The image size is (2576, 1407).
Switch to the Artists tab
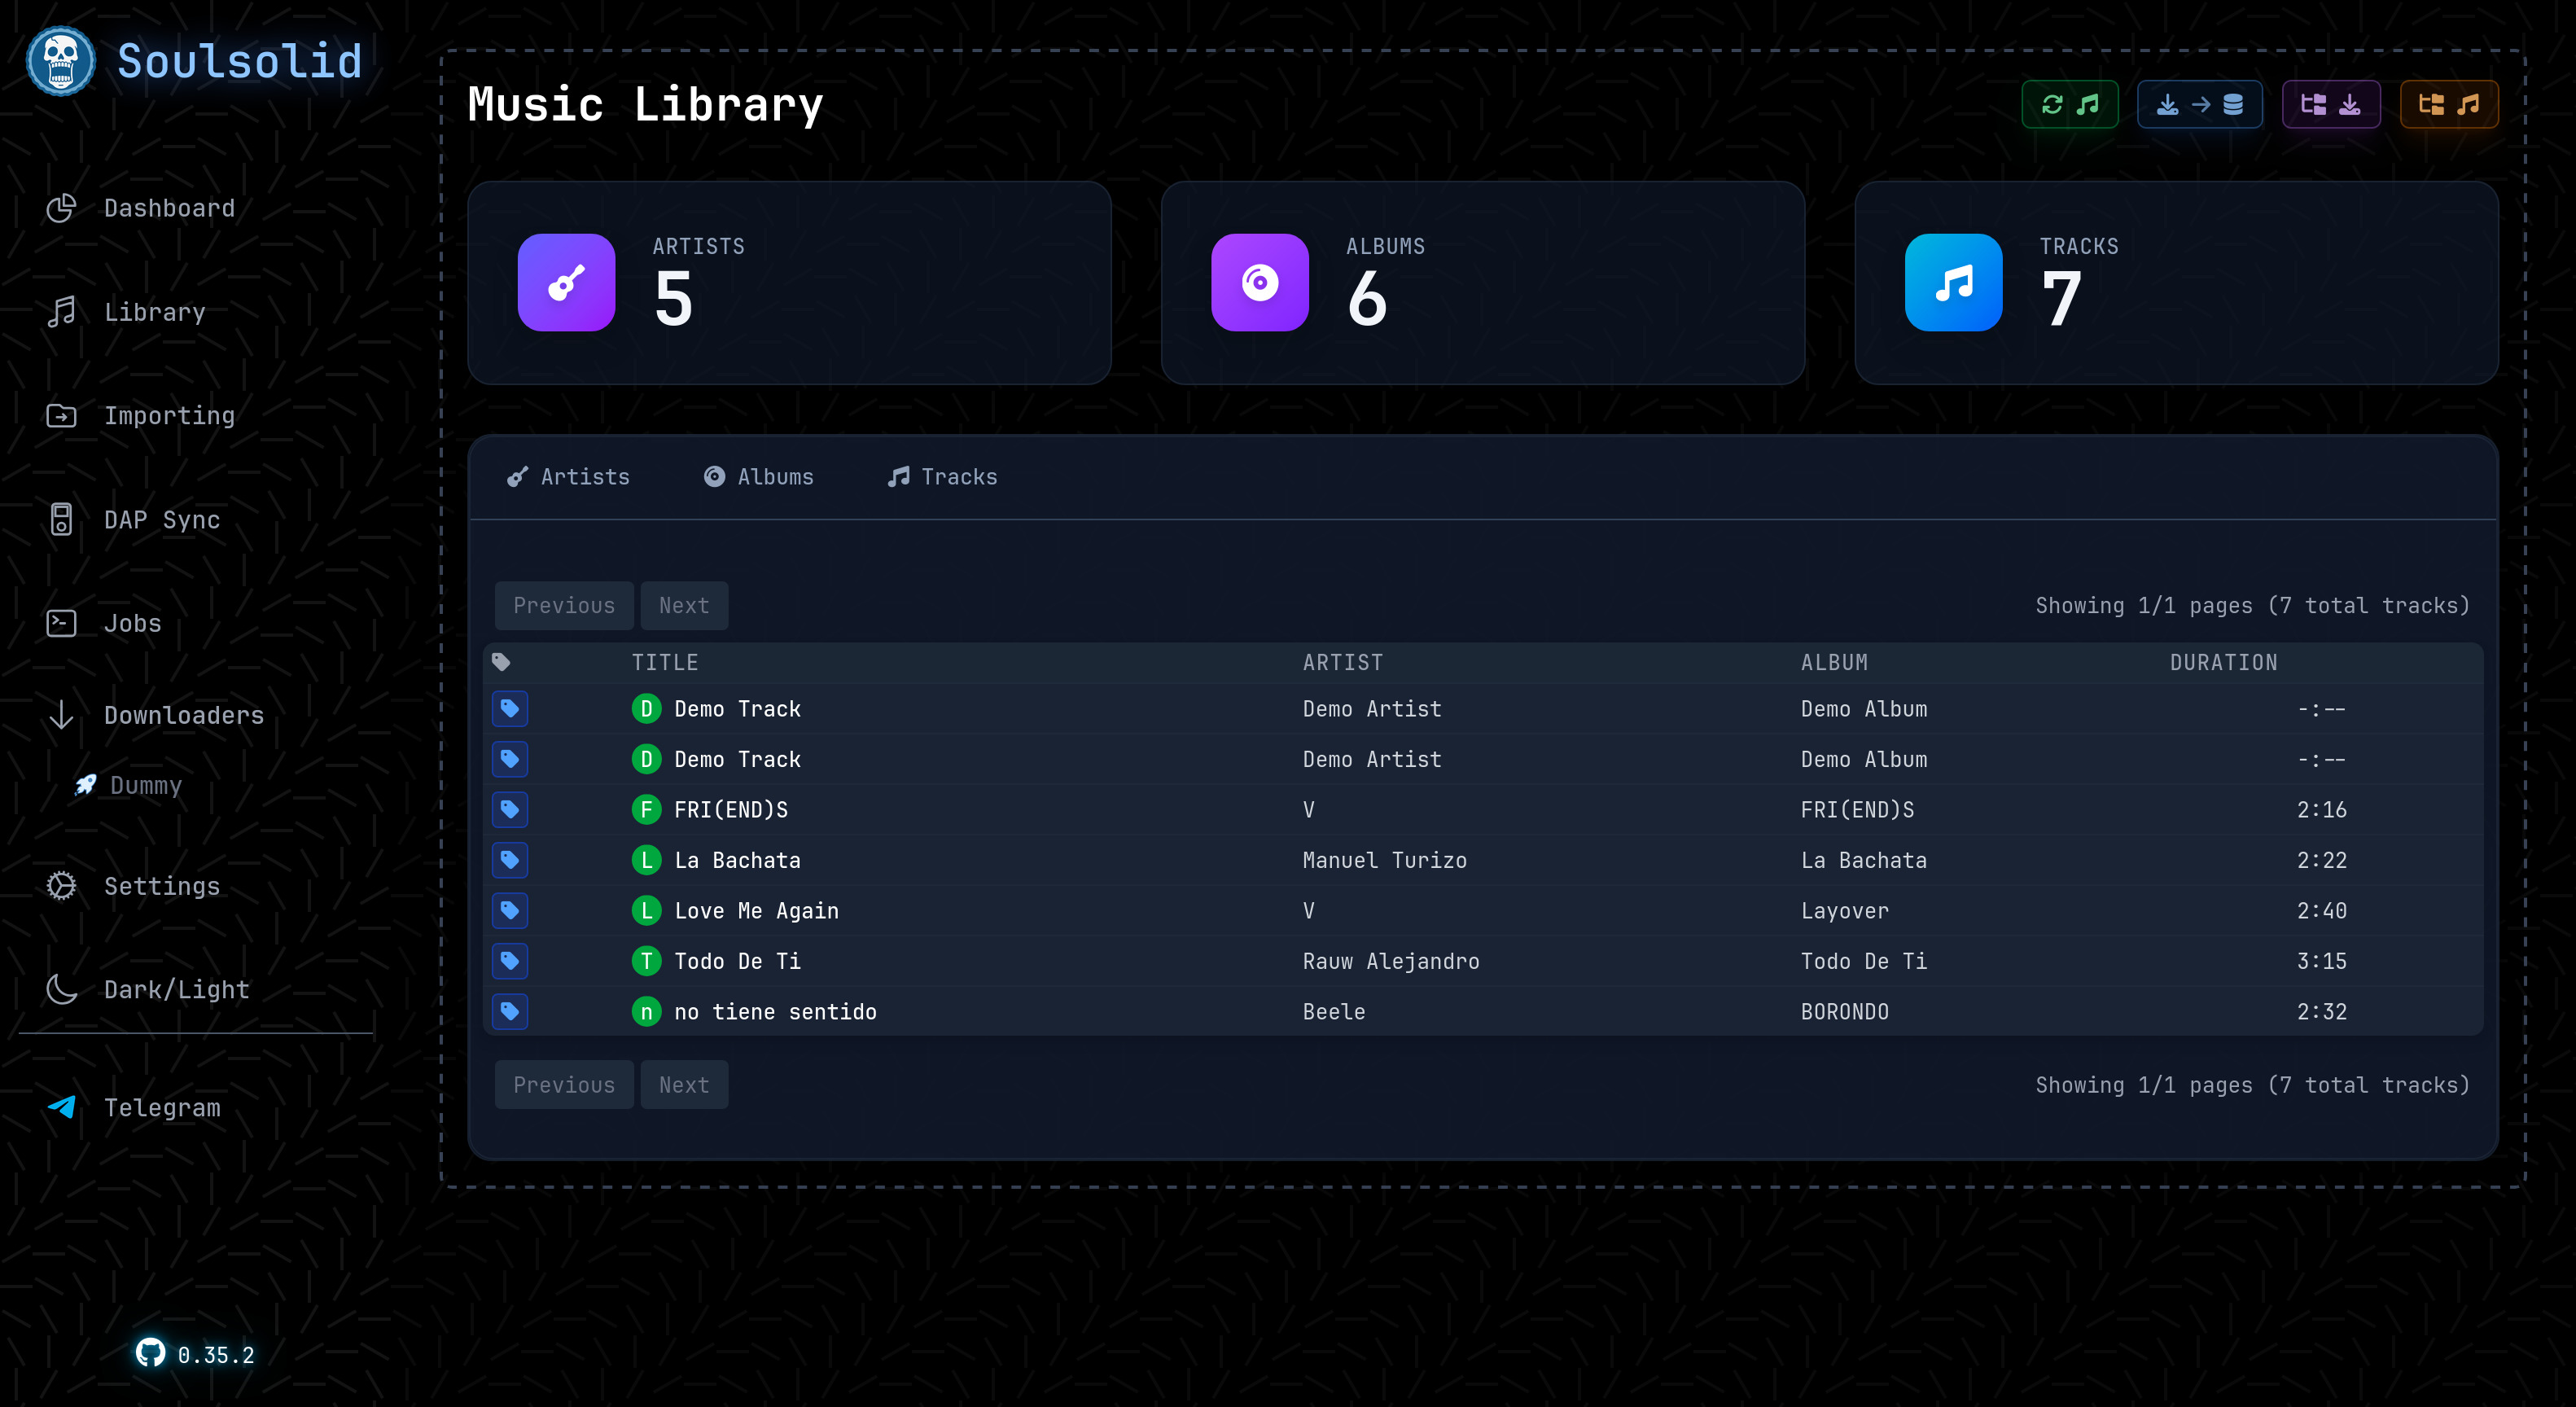pyautogui.click(x=568, y=477)
